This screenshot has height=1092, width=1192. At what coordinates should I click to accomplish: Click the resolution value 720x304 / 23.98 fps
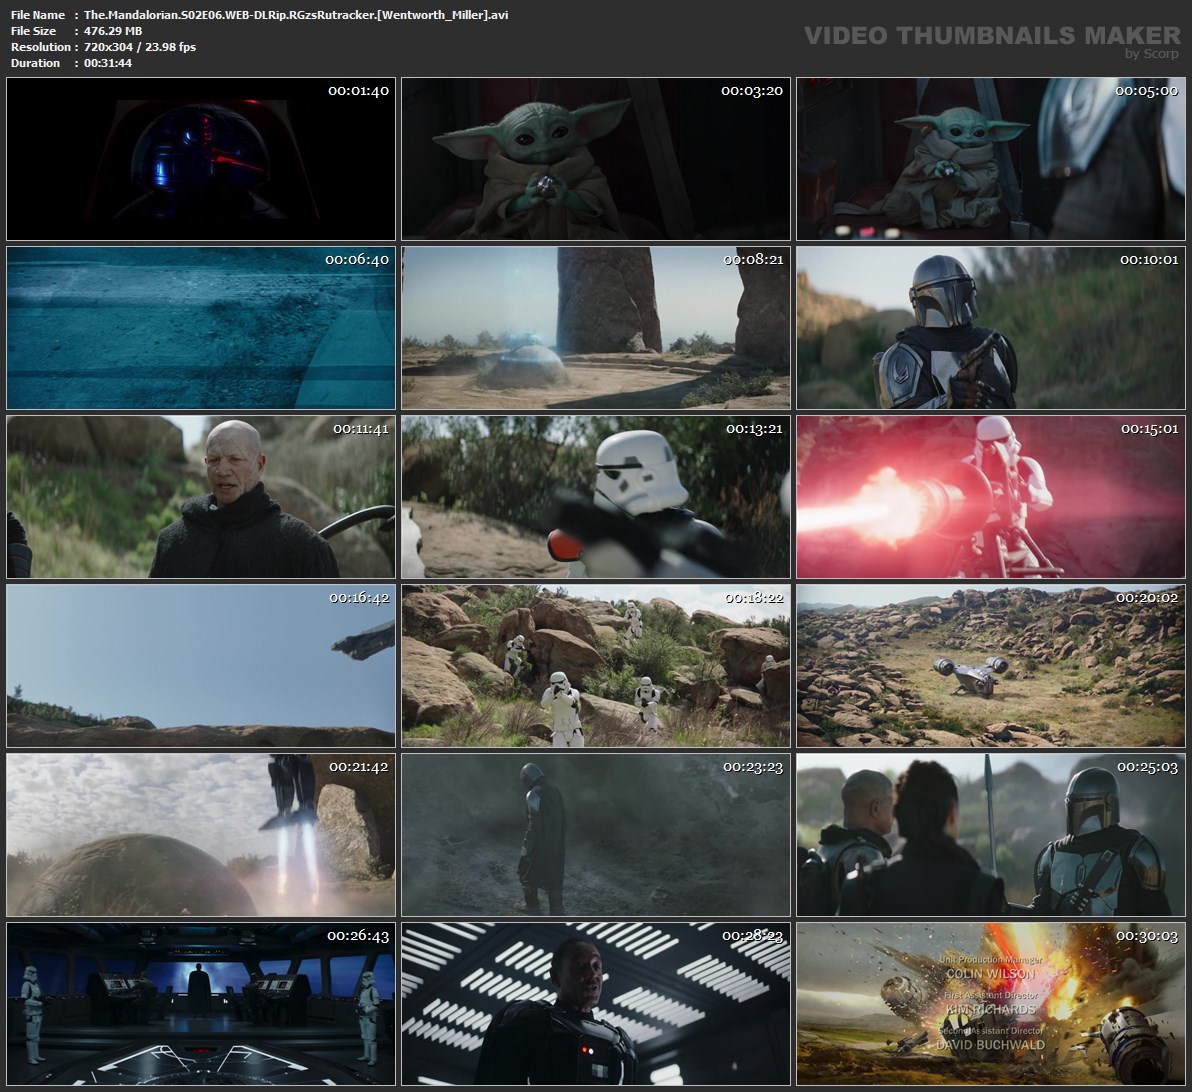140,46
